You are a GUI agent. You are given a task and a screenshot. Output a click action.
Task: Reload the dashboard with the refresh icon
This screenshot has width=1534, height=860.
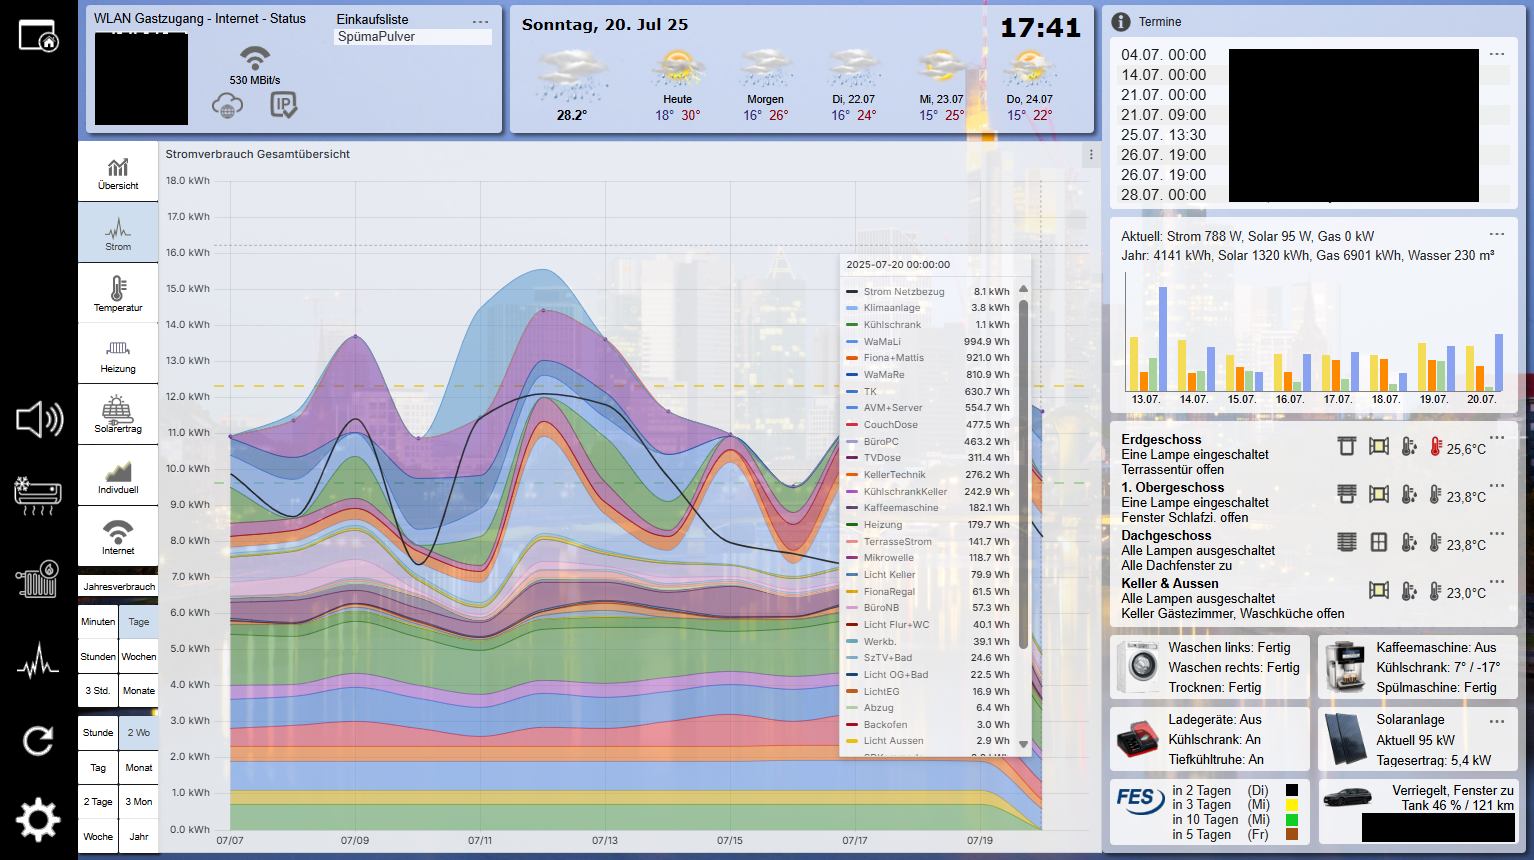click(38, 741)
